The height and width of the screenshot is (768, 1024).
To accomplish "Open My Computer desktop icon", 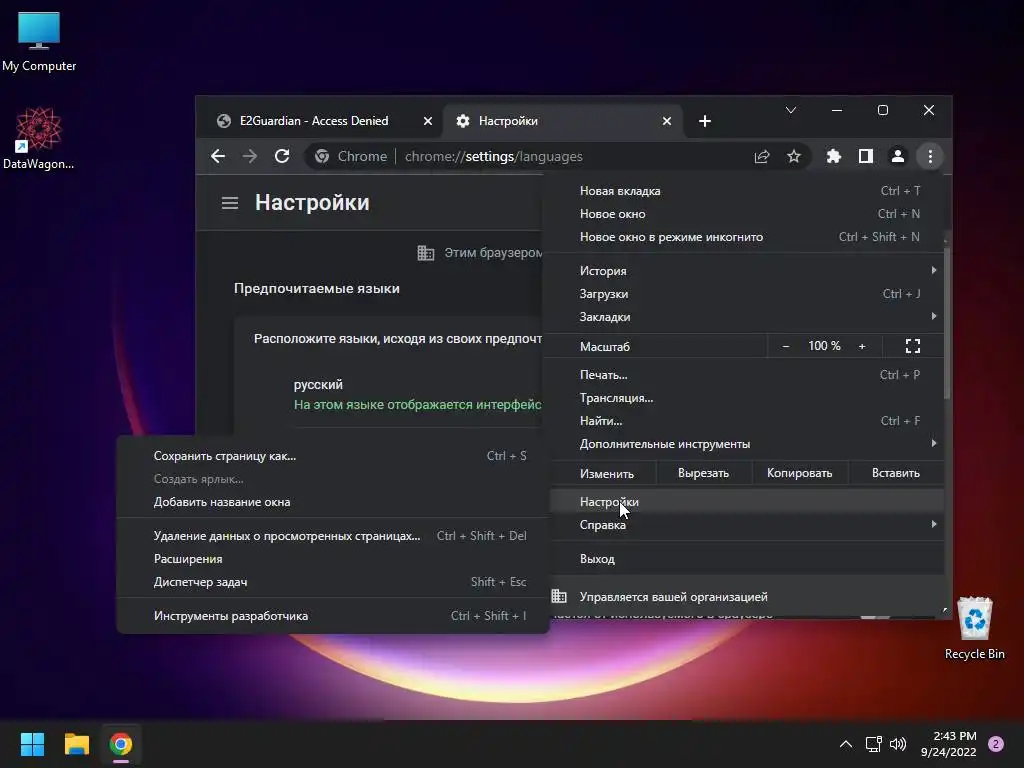I will 39,42.
